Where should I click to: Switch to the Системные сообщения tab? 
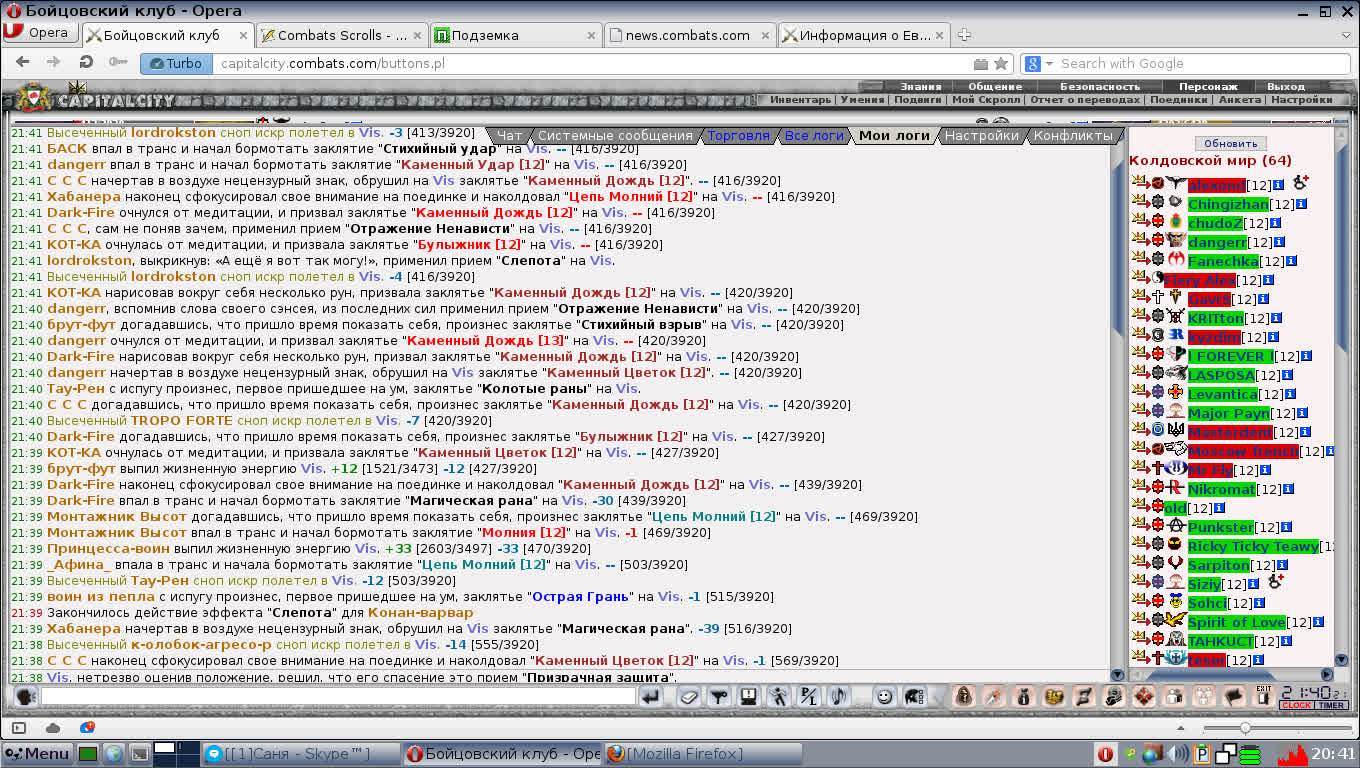[614, 135]
